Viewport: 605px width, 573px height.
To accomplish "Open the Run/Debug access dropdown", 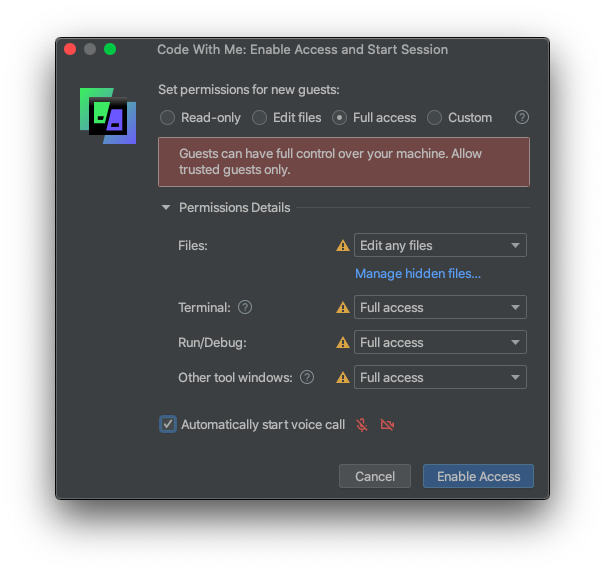I will [440, 342].
